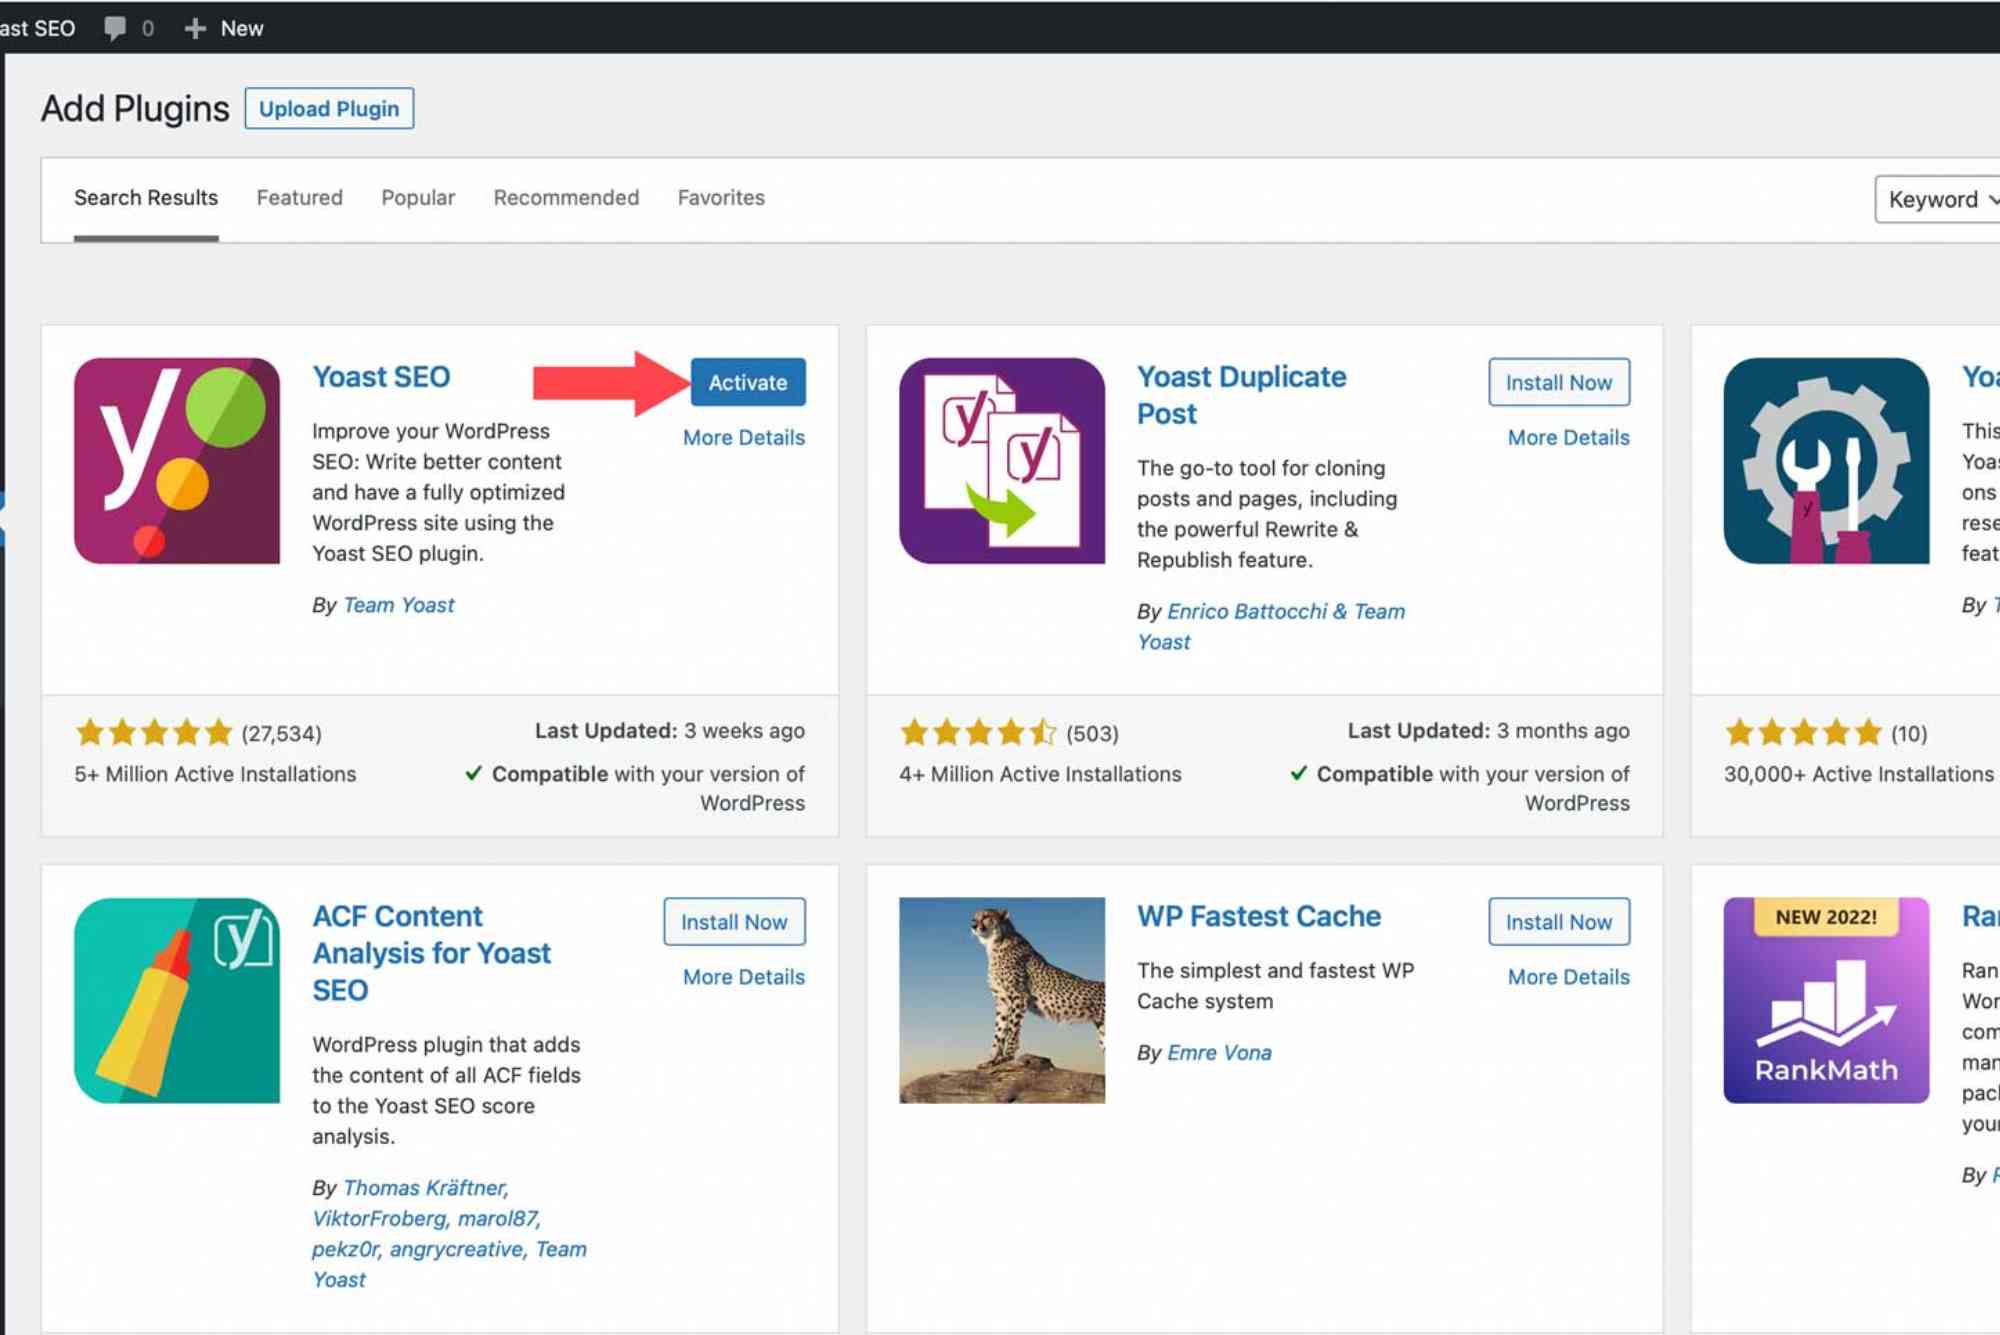Click the Team Yoast author link
Screen dimensions: 2000x1335
[398, 604]
